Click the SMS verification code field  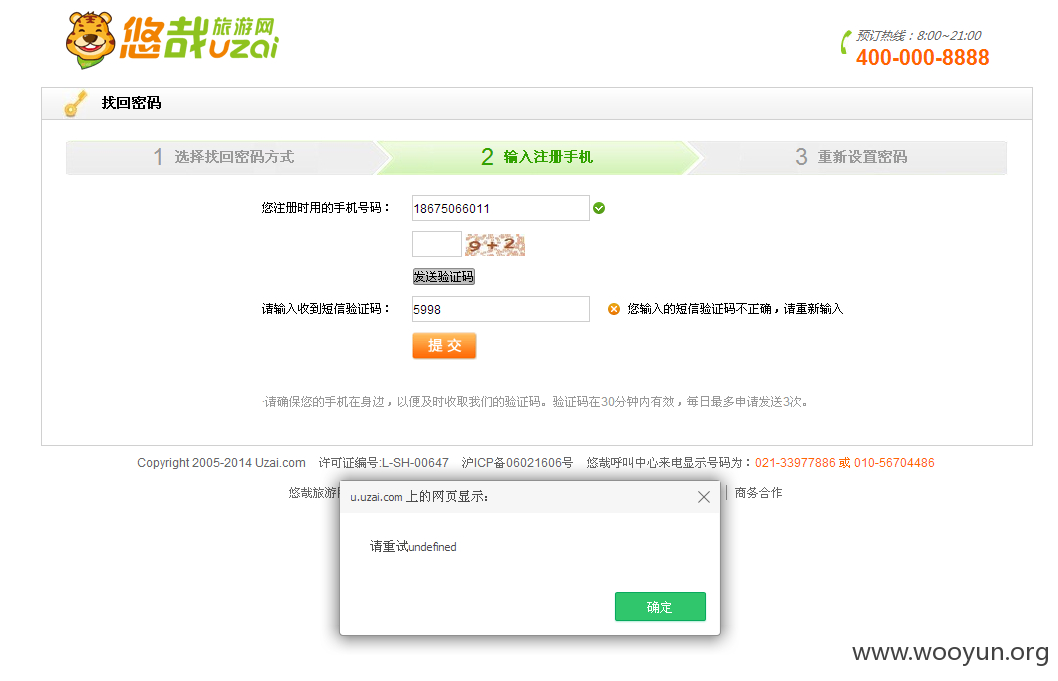pos(501,309)
